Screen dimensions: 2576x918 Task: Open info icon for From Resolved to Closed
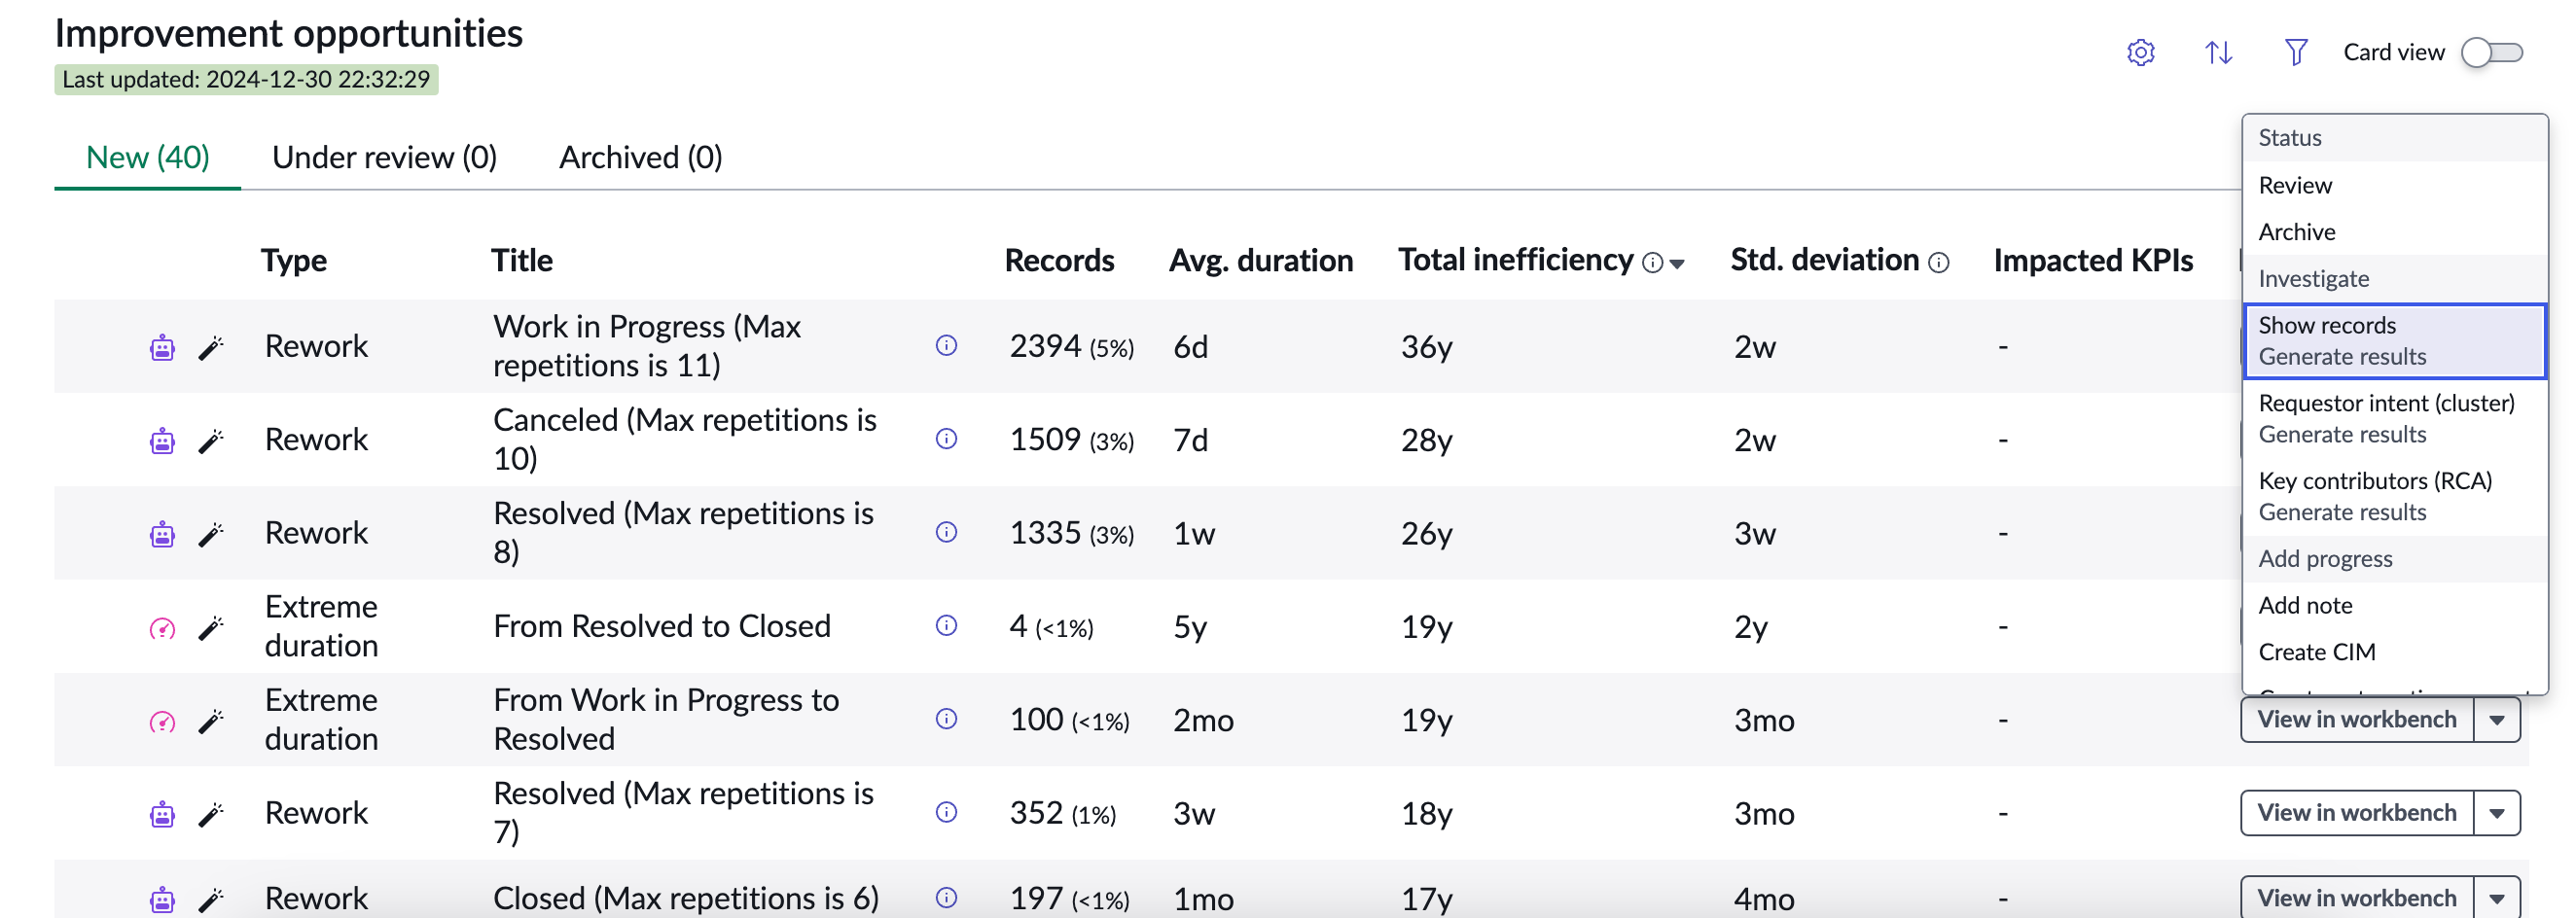(x=946, y=625)
